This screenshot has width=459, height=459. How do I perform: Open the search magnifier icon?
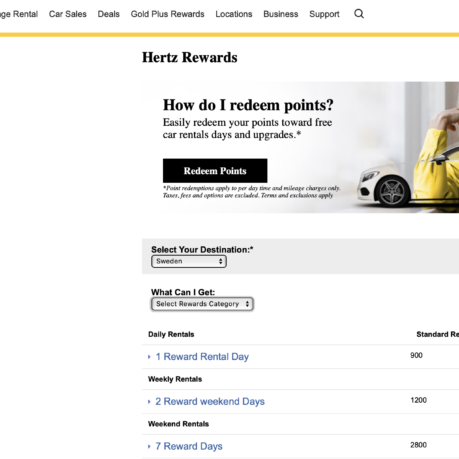(359, 14)
